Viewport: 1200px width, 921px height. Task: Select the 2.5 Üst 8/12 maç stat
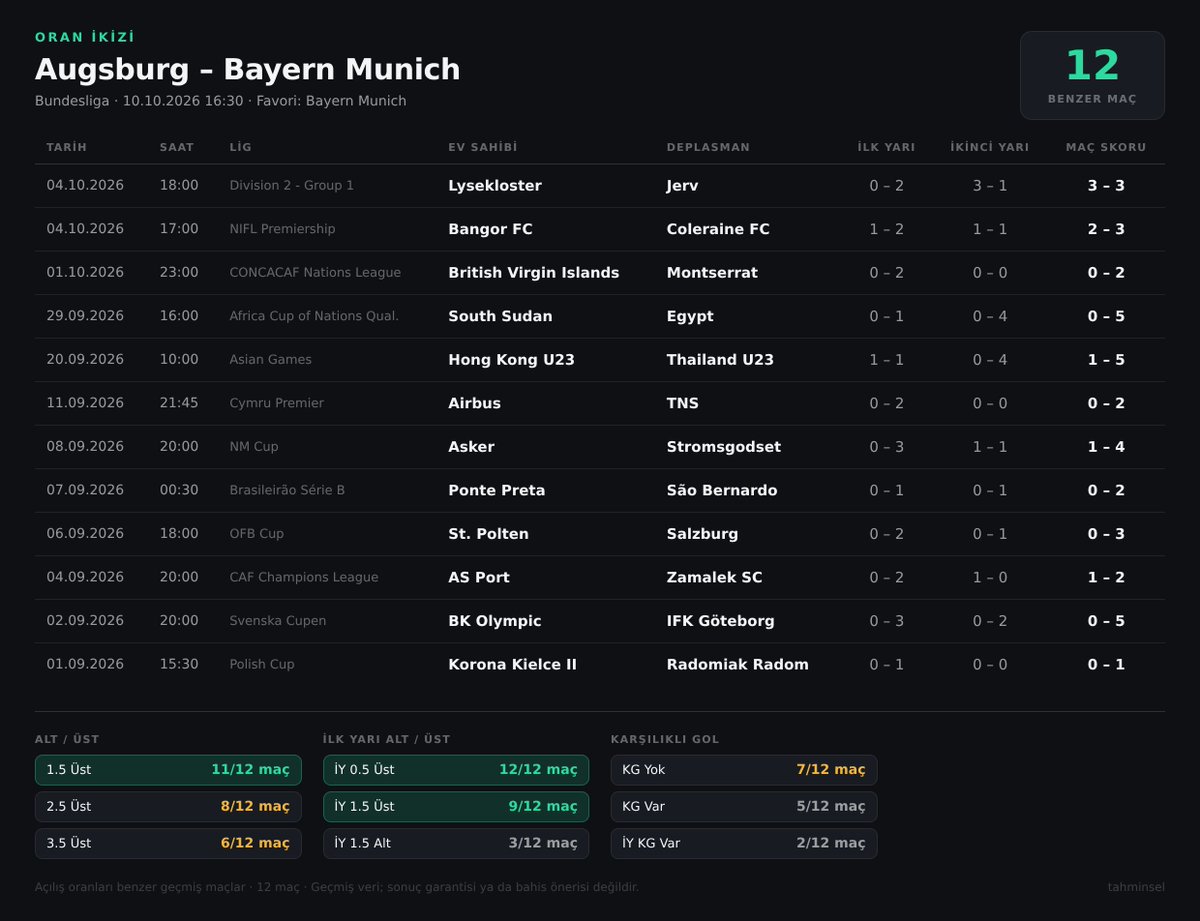(x=168, y=806)
